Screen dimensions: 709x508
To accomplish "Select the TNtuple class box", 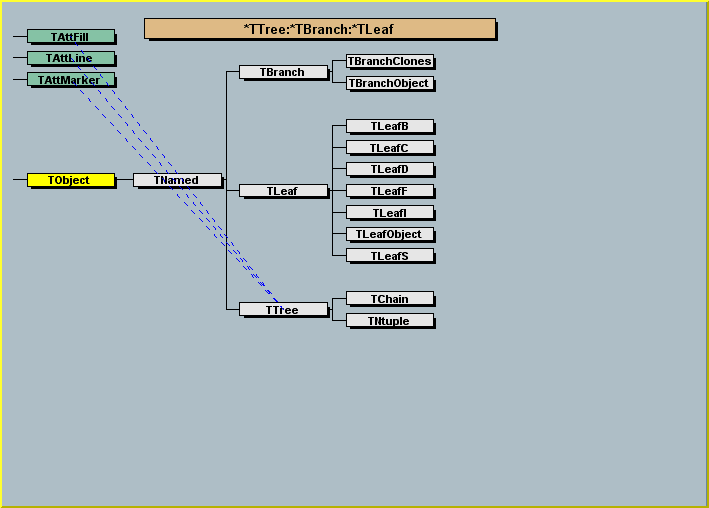I will (x=390, y=321).
